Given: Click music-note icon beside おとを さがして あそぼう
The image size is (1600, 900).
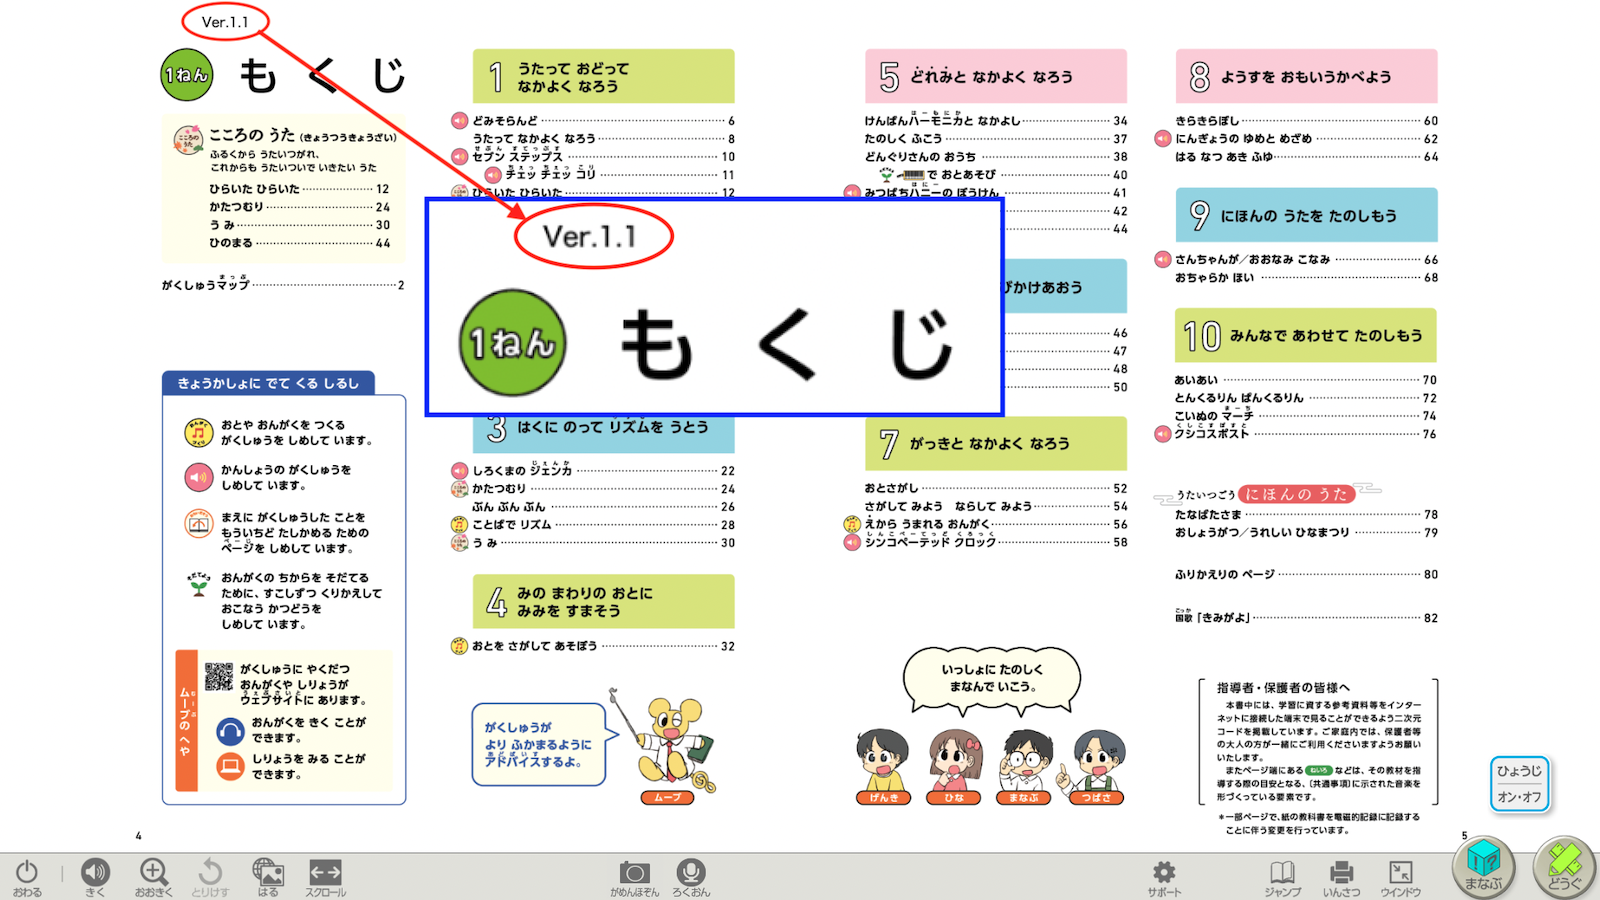Looking at the screenshot, I should click(459, 646).
